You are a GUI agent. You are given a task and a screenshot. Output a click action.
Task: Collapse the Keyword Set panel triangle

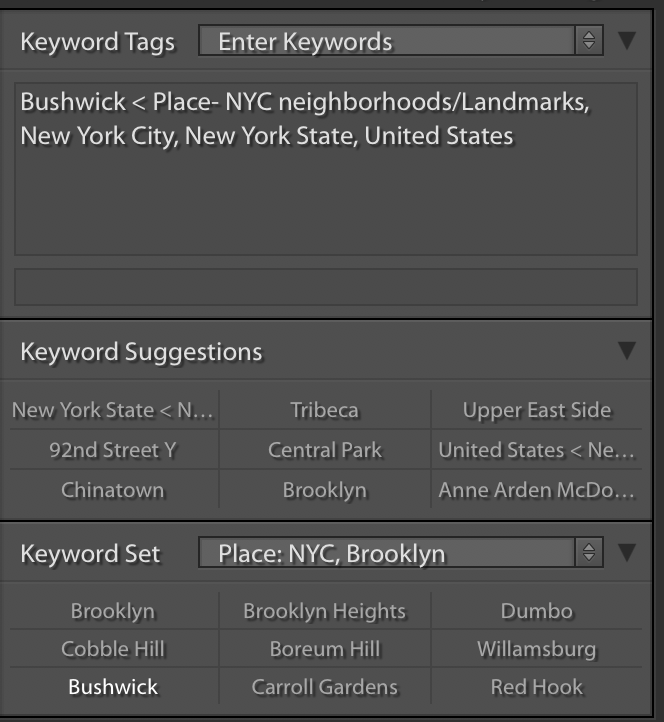[x=627, y=553]
